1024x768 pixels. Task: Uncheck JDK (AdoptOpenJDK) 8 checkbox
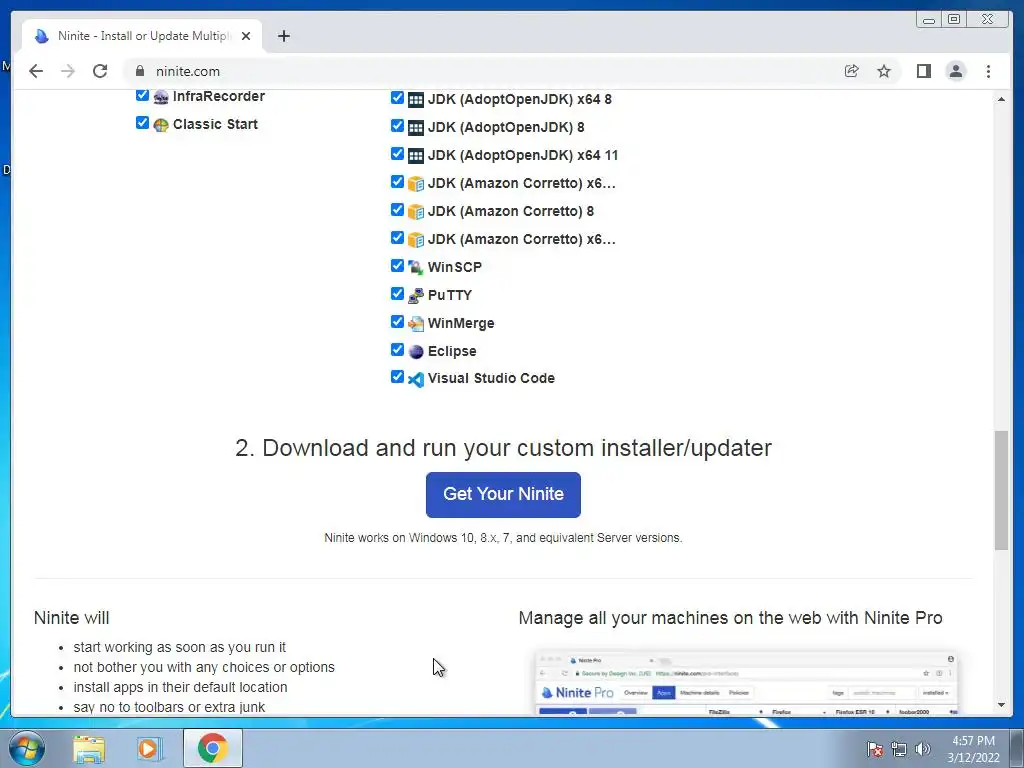[x=397, y=125]
